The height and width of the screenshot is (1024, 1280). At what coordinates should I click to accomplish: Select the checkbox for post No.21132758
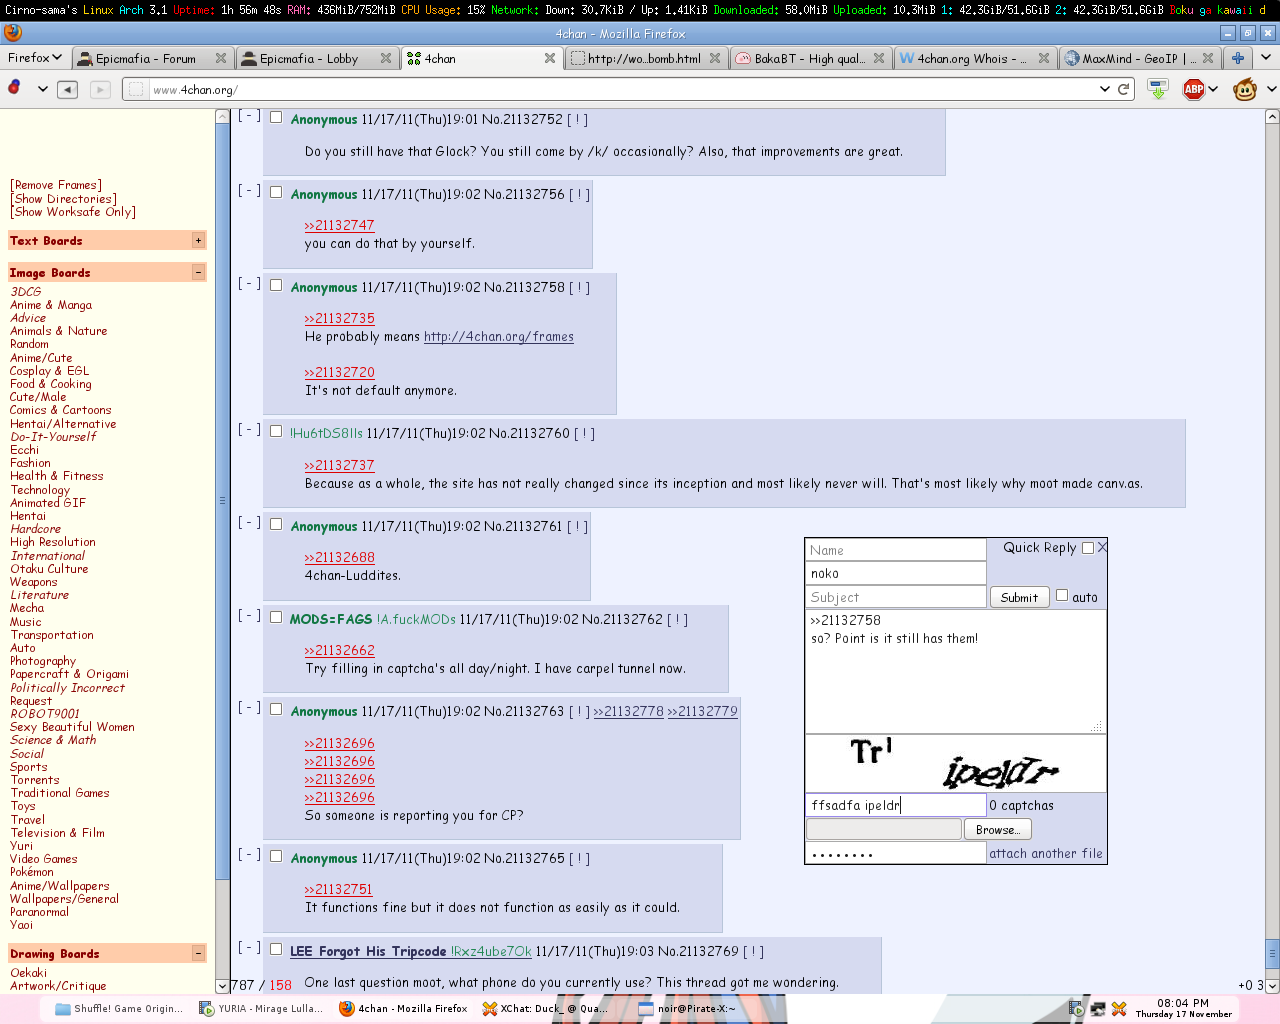pos(276,285)
